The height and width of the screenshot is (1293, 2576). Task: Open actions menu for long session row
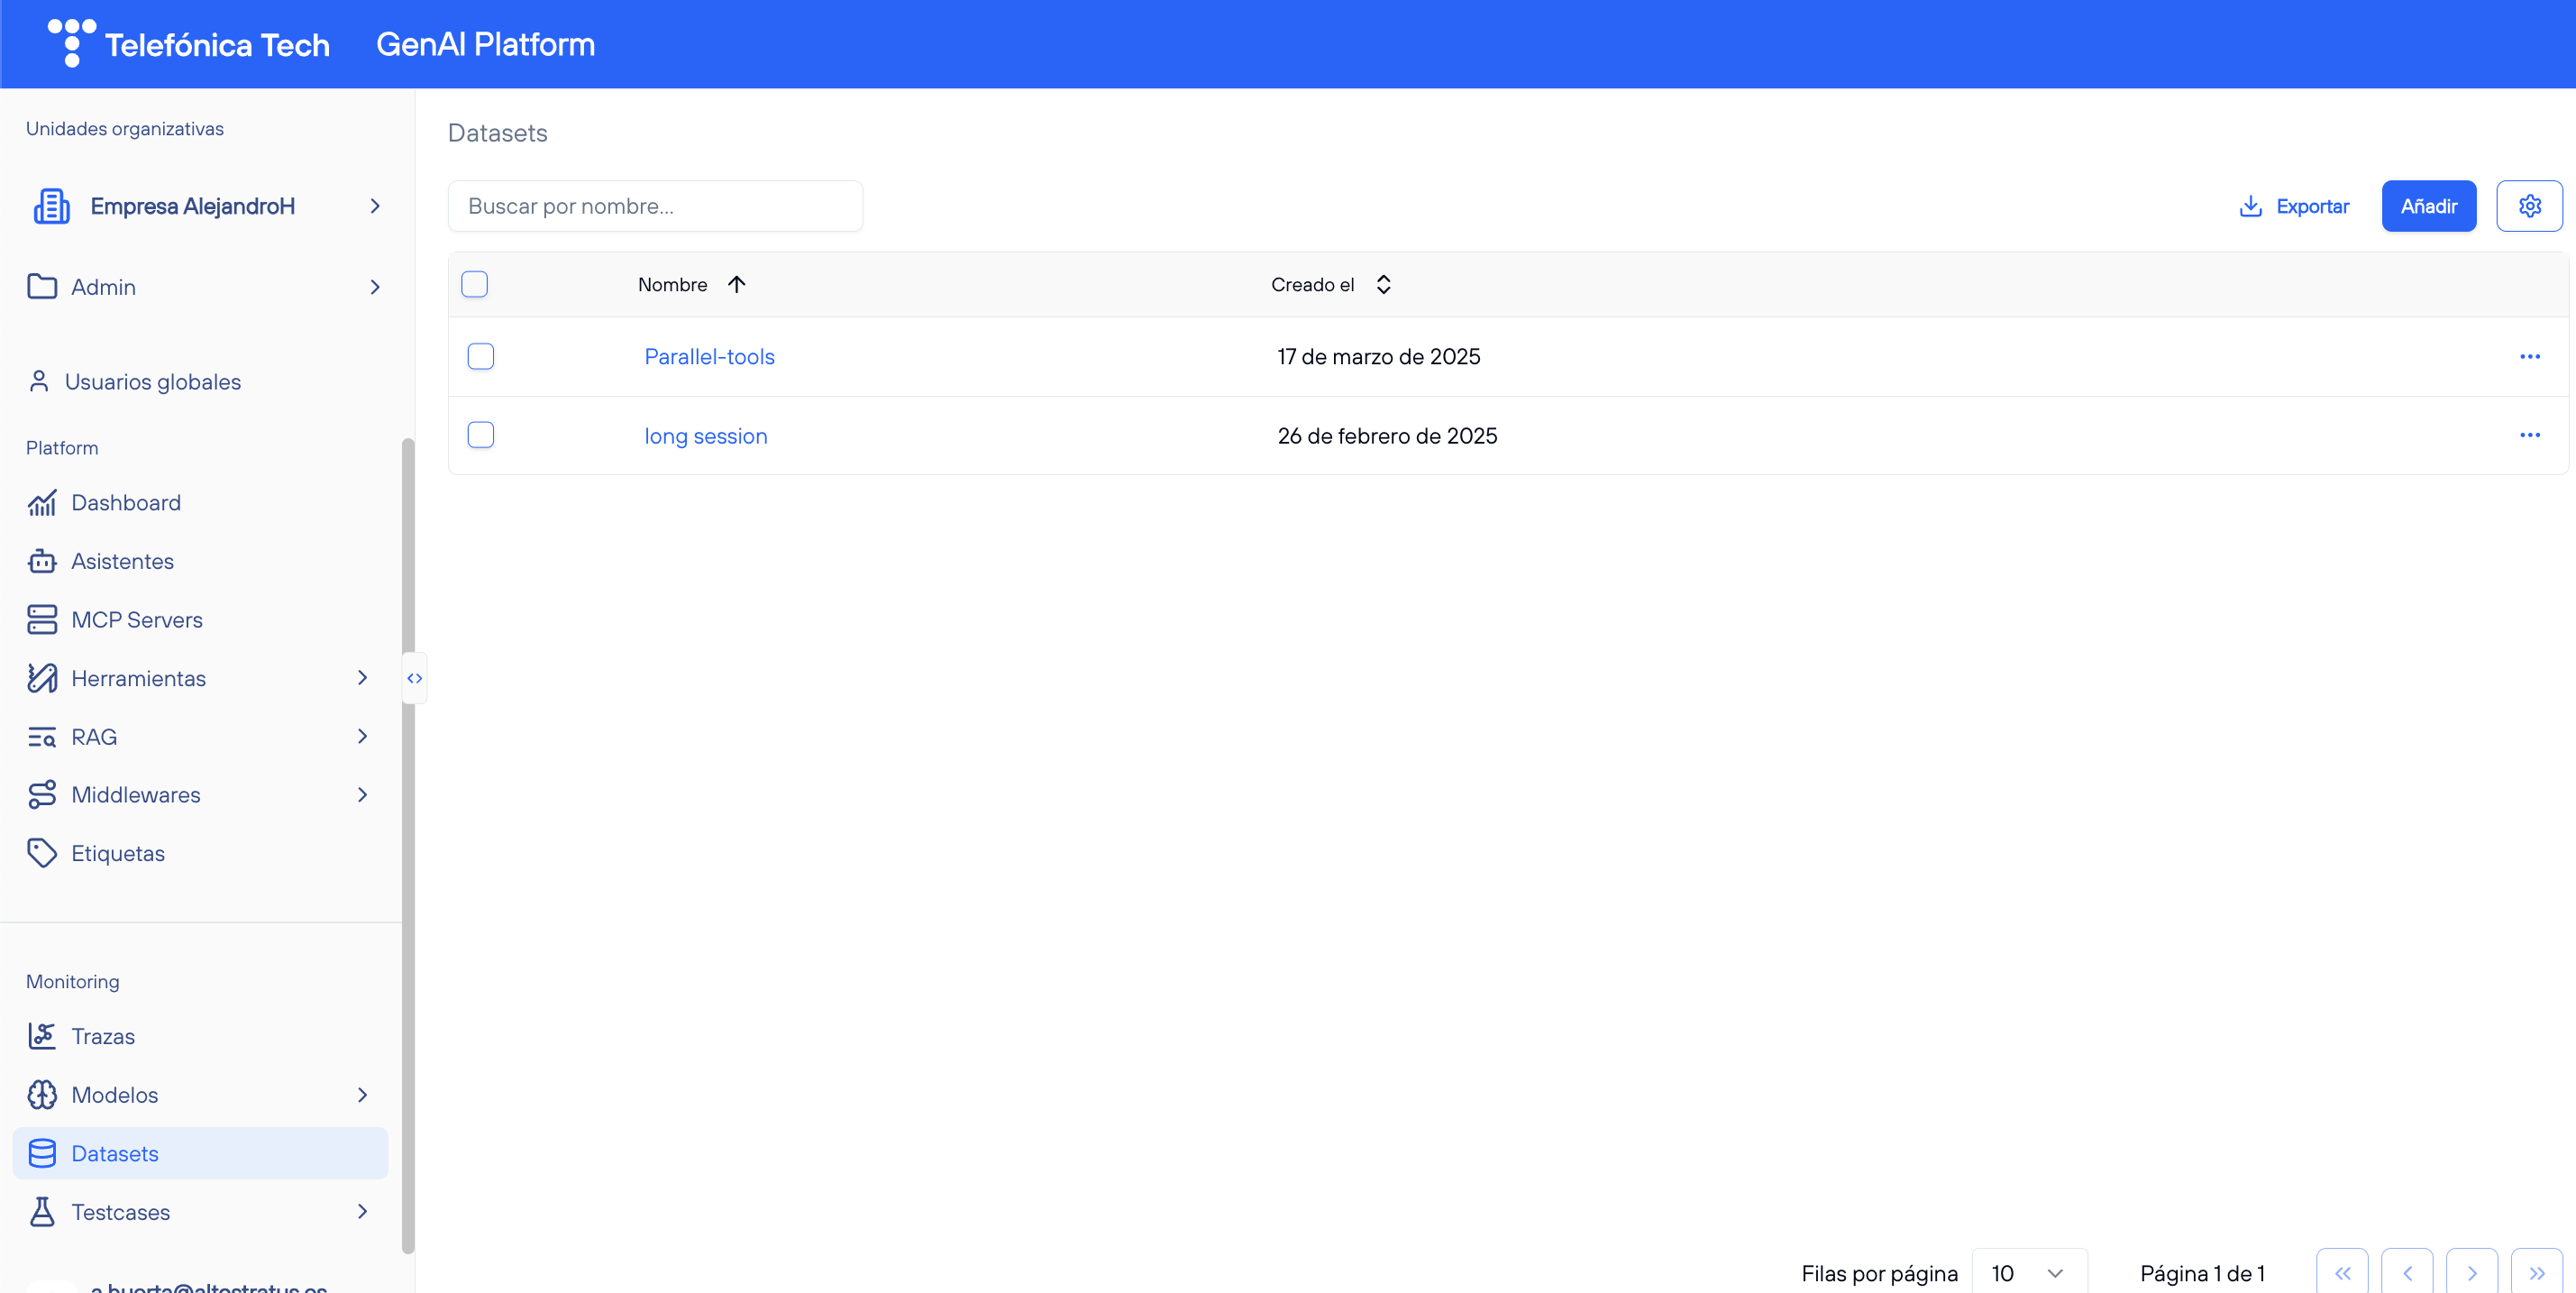click(2530, 435)
